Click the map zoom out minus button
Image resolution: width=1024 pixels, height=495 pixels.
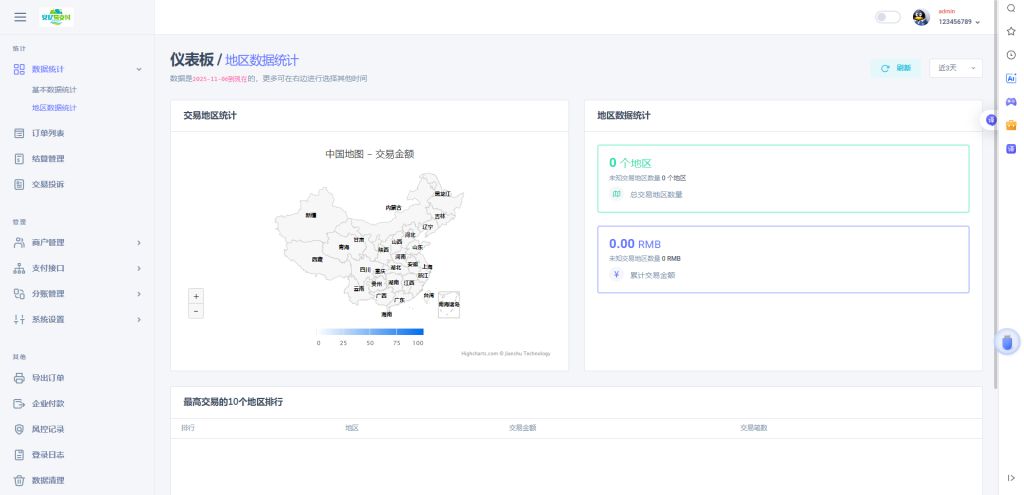tap(196, 311)
